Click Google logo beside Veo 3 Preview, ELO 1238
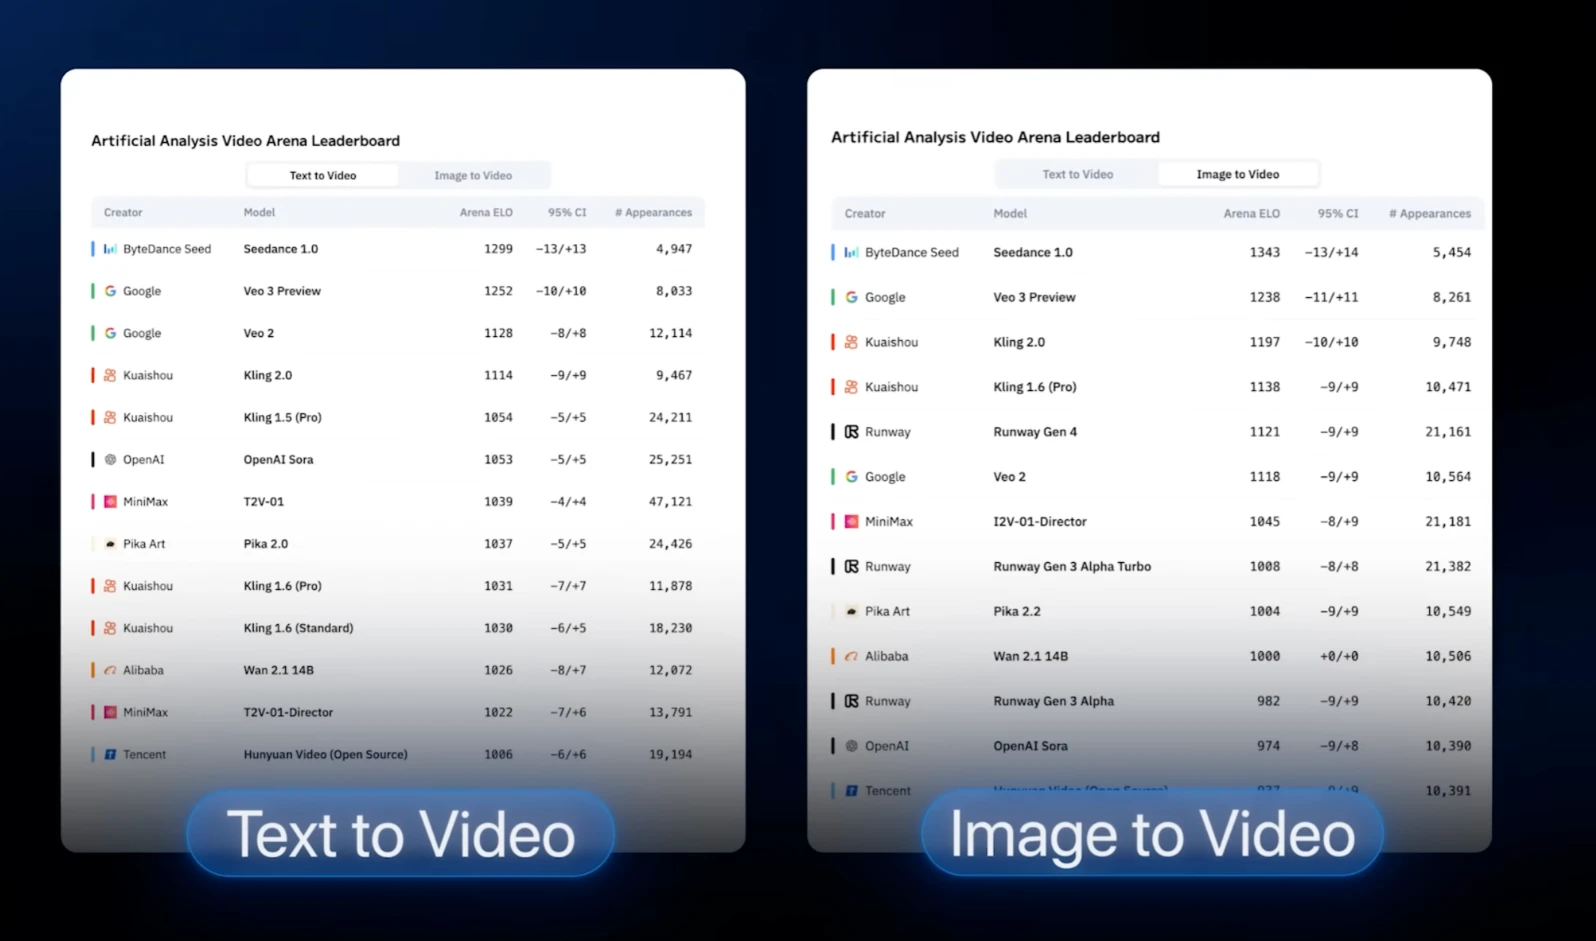Screen dimensions: 1596x941 coord(851,297)
